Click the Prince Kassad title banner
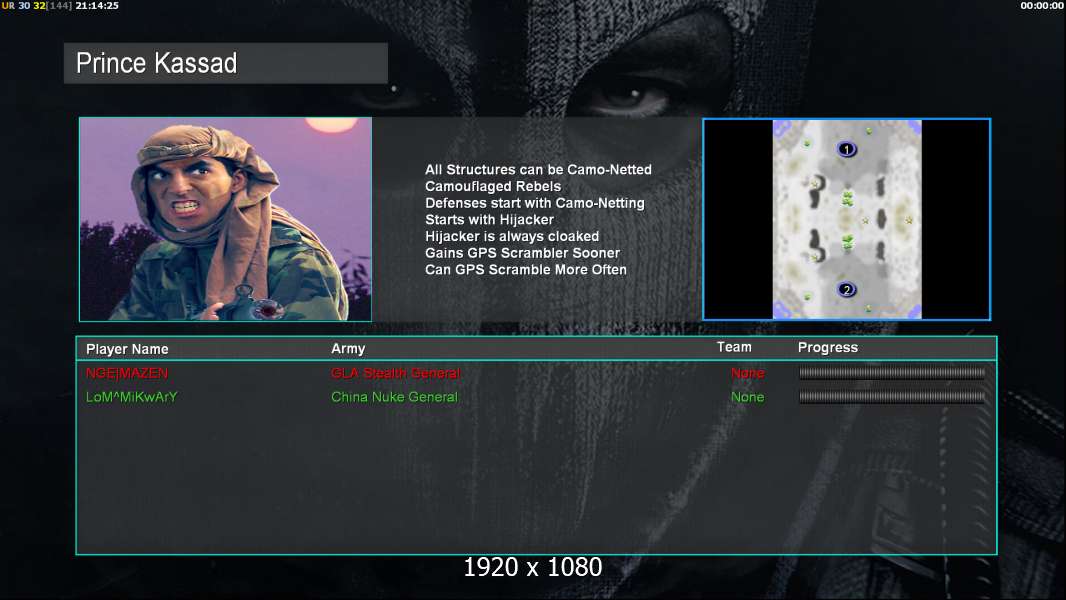Image resolution: width=1066 pixels, height=600 pixels. (x=226, y=63)
